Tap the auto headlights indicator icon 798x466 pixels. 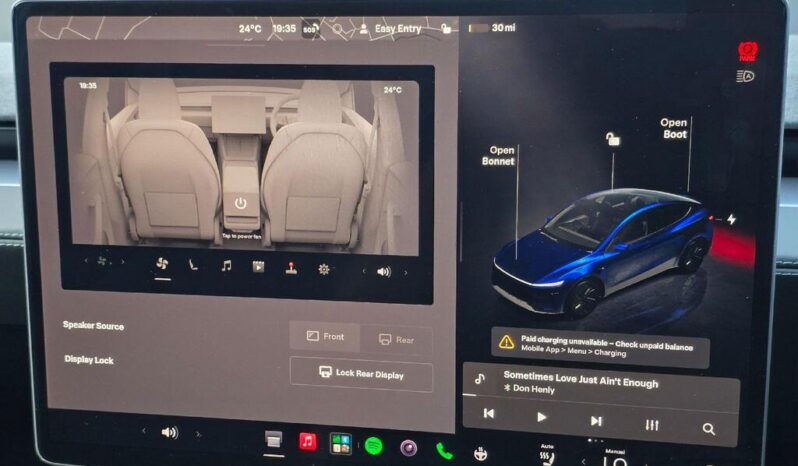coord(746,76)
